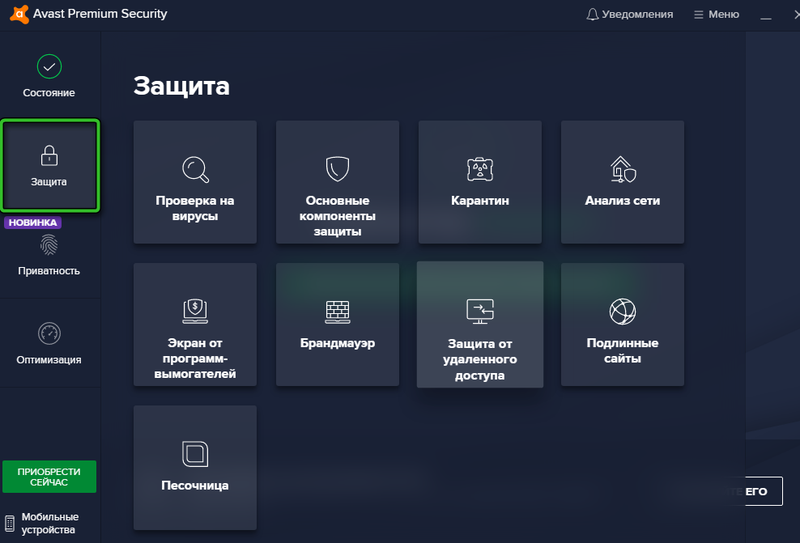Open Экран от программ-вымогателей tile
The width and height of the screenshot is (800, 543).
click(x=195, y=325)
